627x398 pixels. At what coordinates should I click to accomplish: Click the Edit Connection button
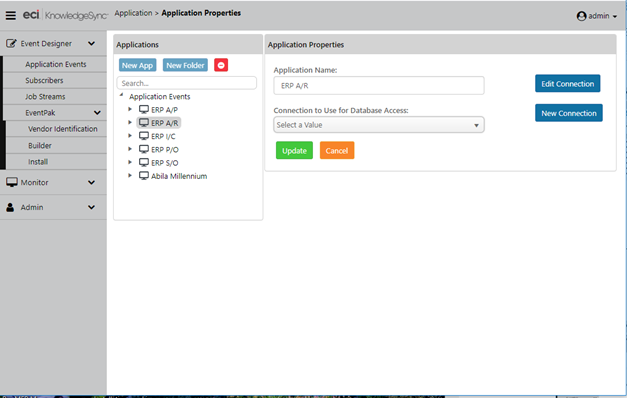567,84
